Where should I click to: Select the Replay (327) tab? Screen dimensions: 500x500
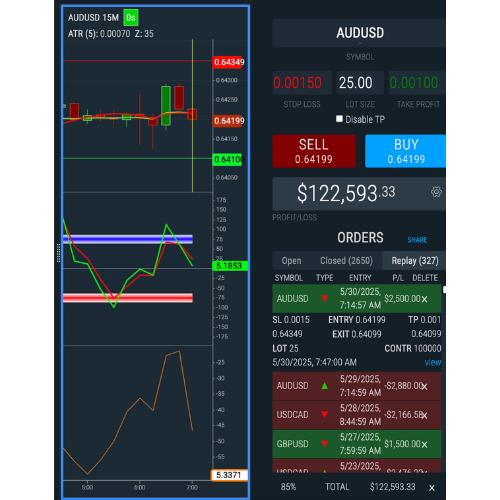(x=415, y=261)
